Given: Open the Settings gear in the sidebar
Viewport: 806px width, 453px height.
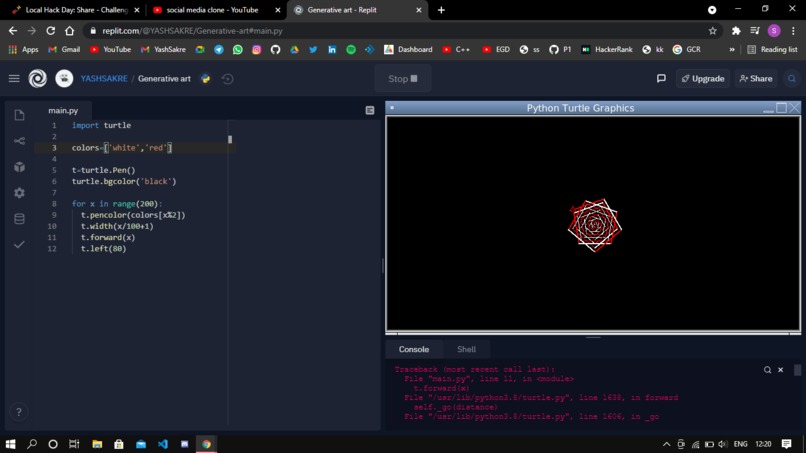Looking at the screenshot, I should [19, 193].
